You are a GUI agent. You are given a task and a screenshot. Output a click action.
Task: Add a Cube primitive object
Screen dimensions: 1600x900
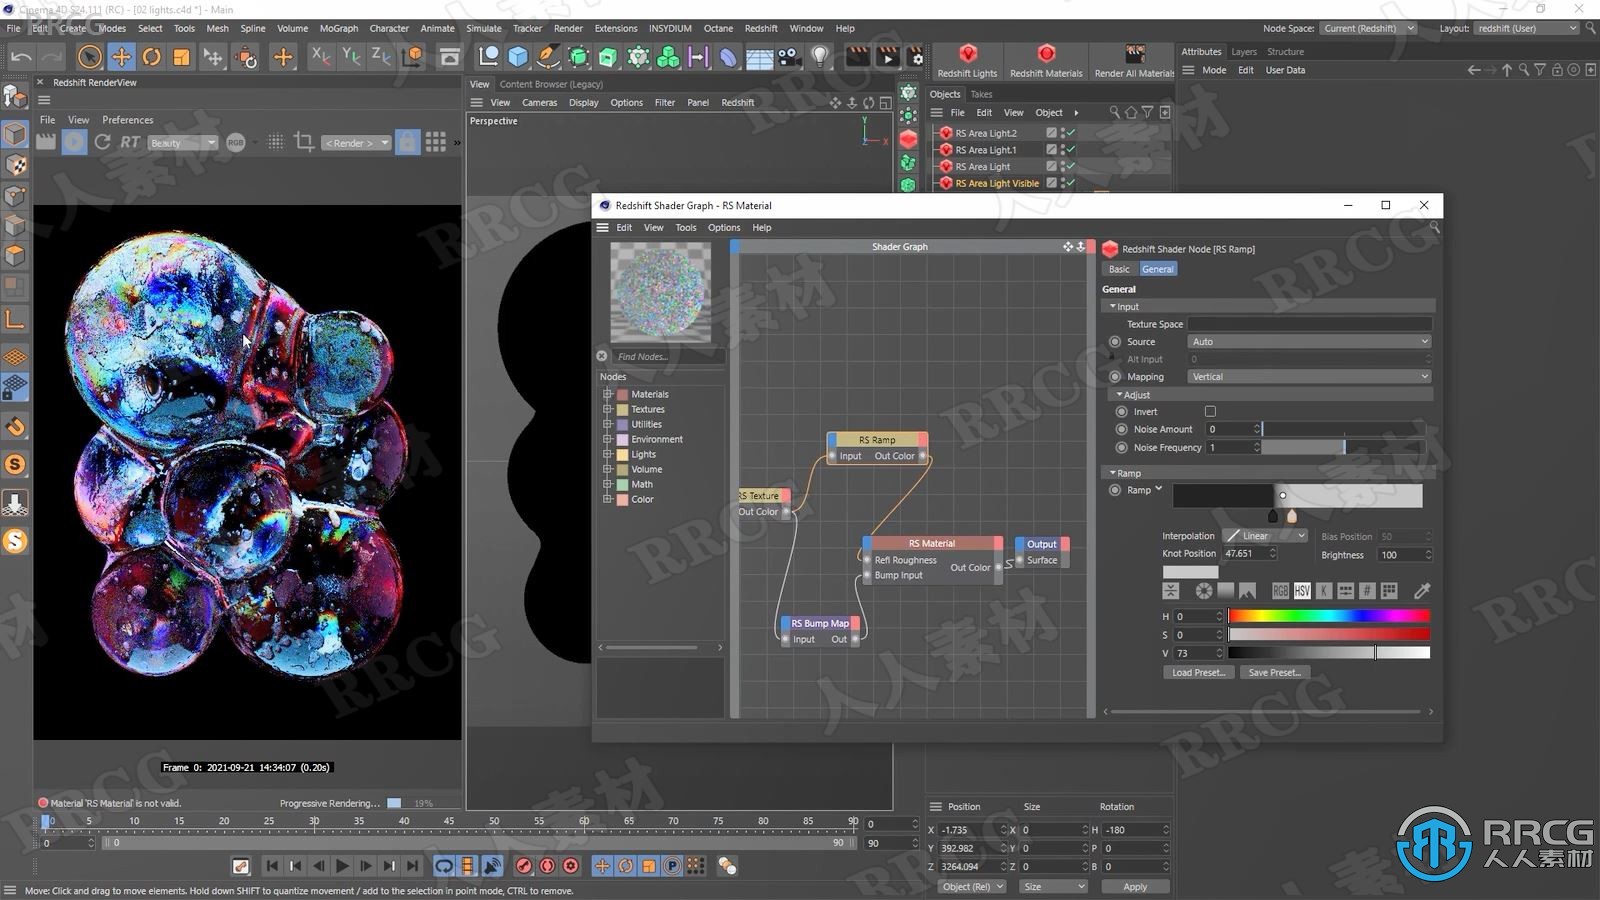click(x=518, y=57)
